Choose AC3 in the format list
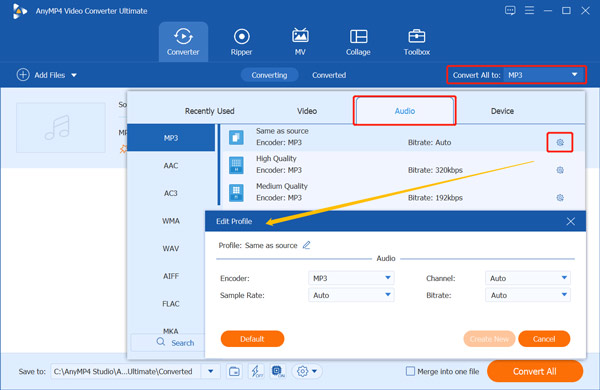Viewport: 600px width, 390px height. tap(171, 193)
